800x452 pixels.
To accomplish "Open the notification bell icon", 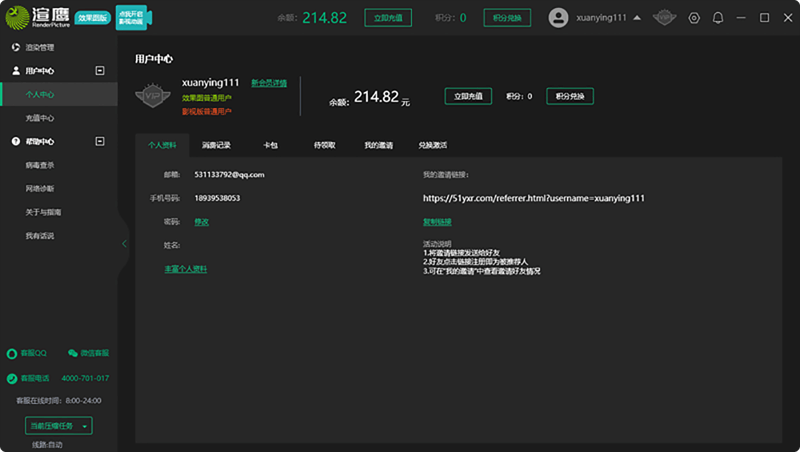I will [x=718, y=18].
